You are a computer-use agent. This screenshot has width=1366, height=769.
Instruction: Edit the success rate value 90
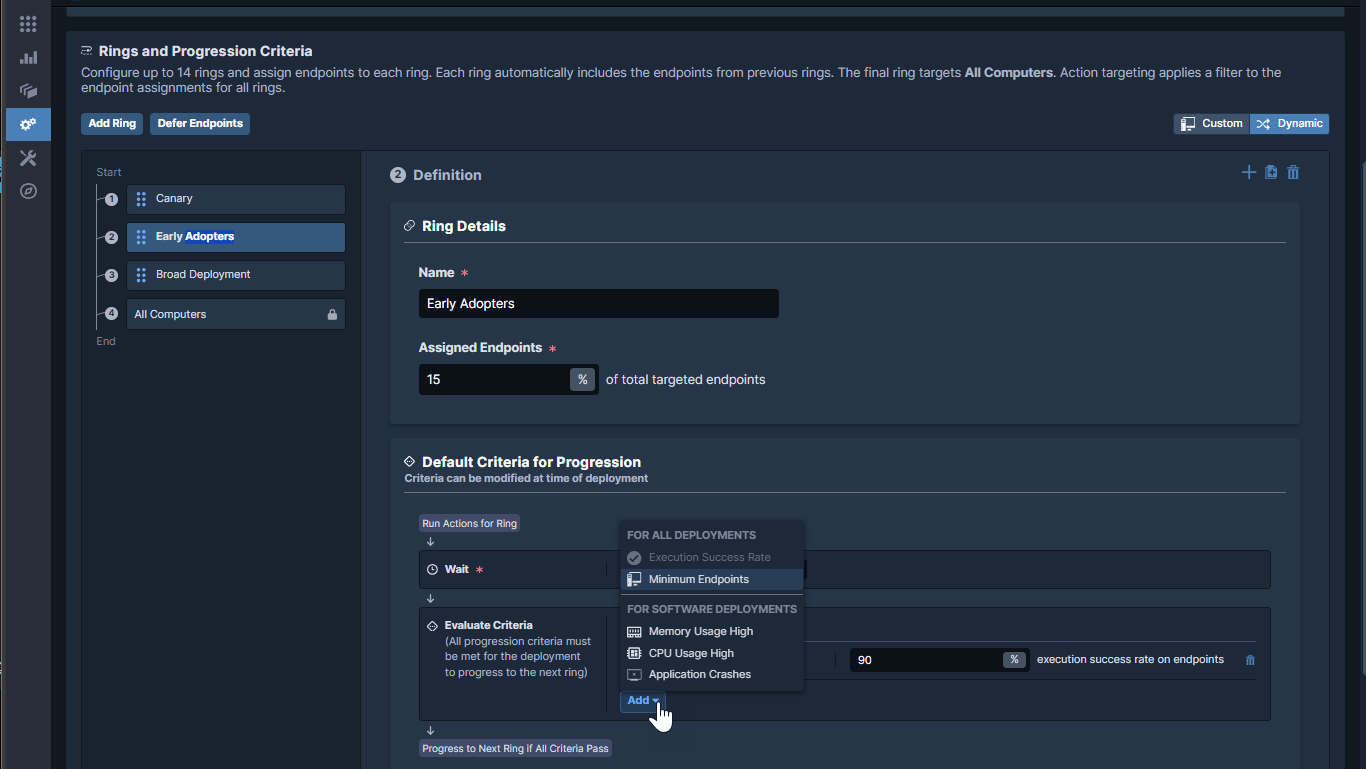coord(926,660)
